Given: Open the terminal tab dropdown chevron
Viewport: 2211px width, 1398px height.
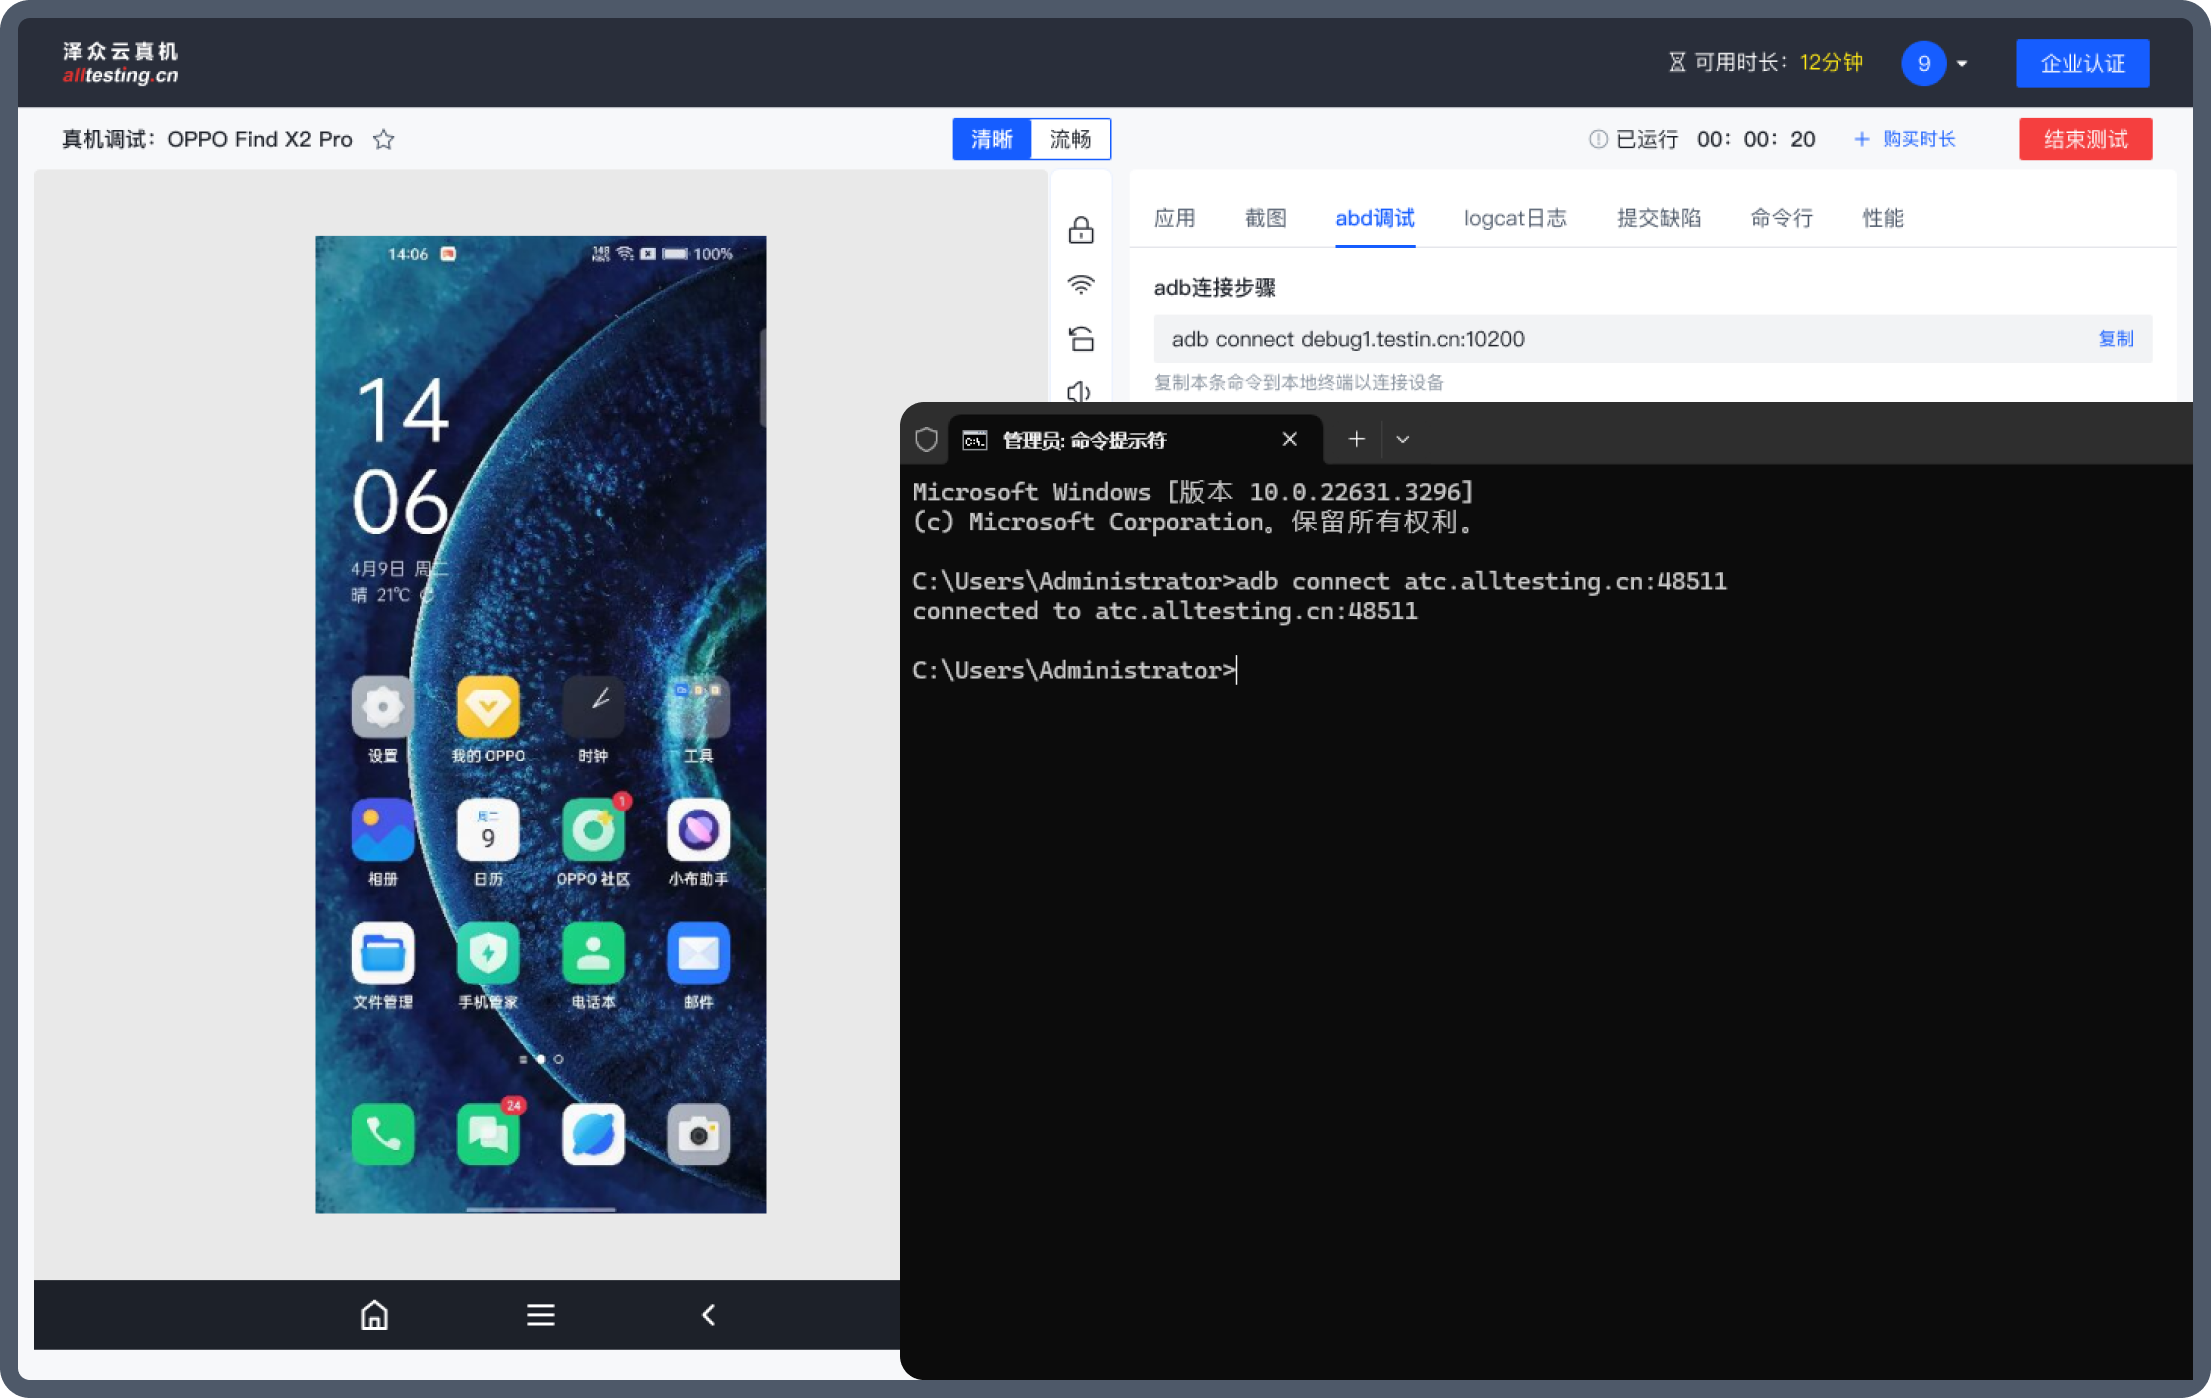Looking at the screenshot, I should [1402, 439].
